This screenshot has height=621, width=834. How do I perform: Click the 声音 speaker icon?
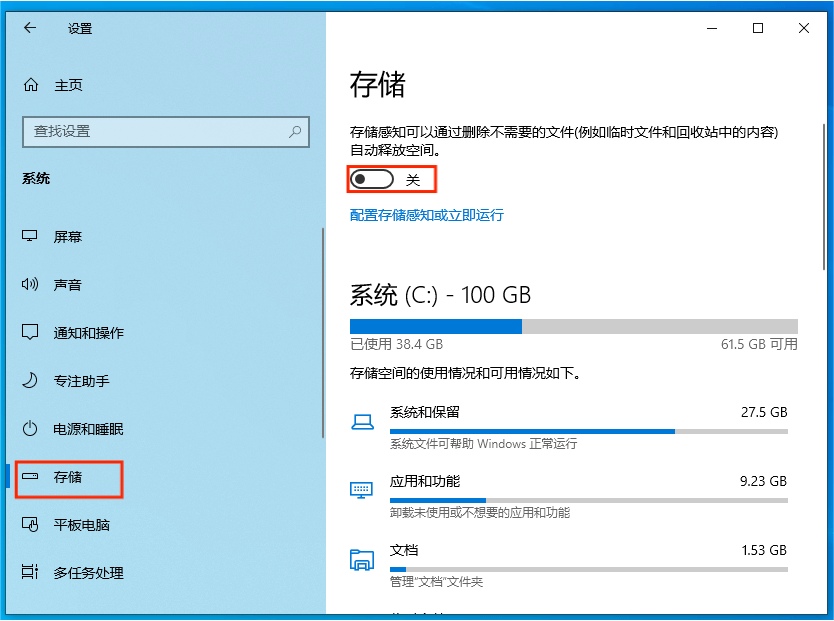coord(31,284)
